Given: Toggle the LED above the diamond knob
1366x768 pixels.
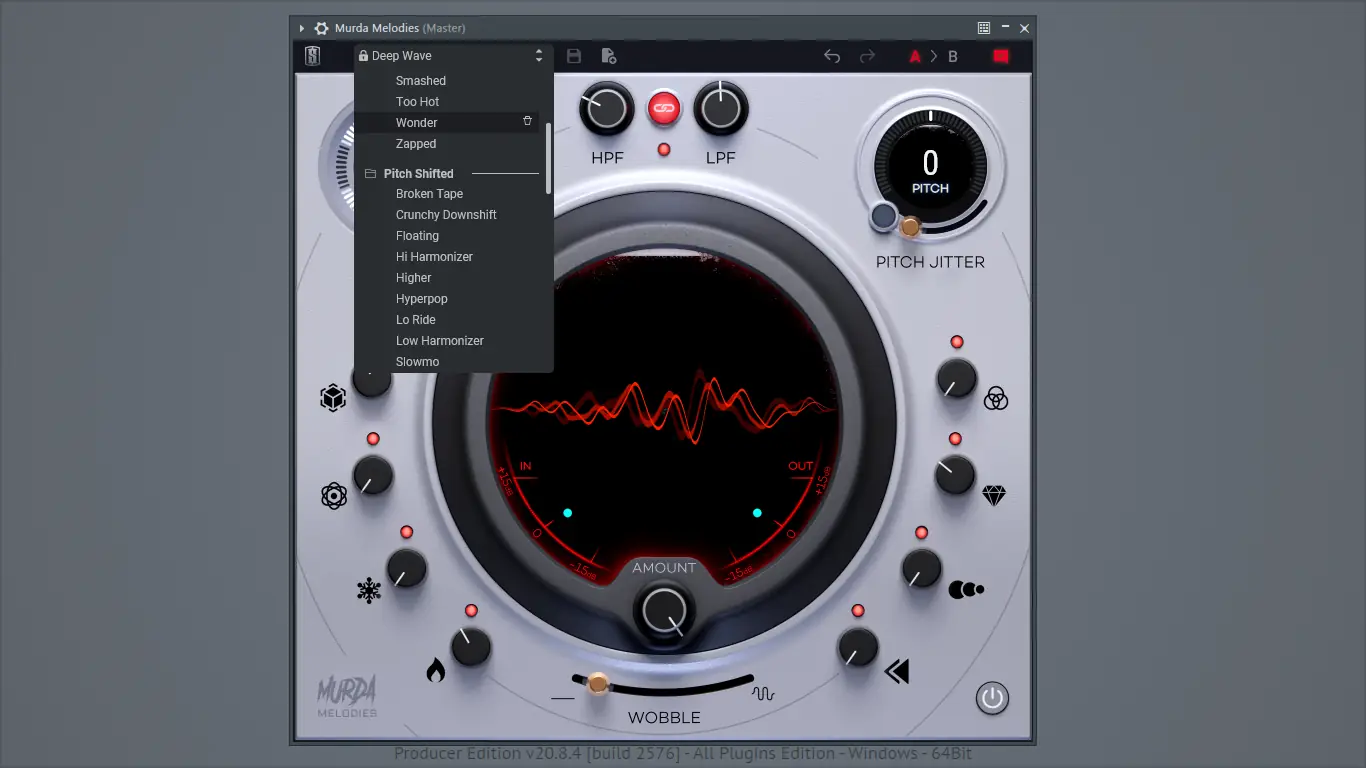Looking at the screenshot, I should pyautogui.click(x=955, y=439).
